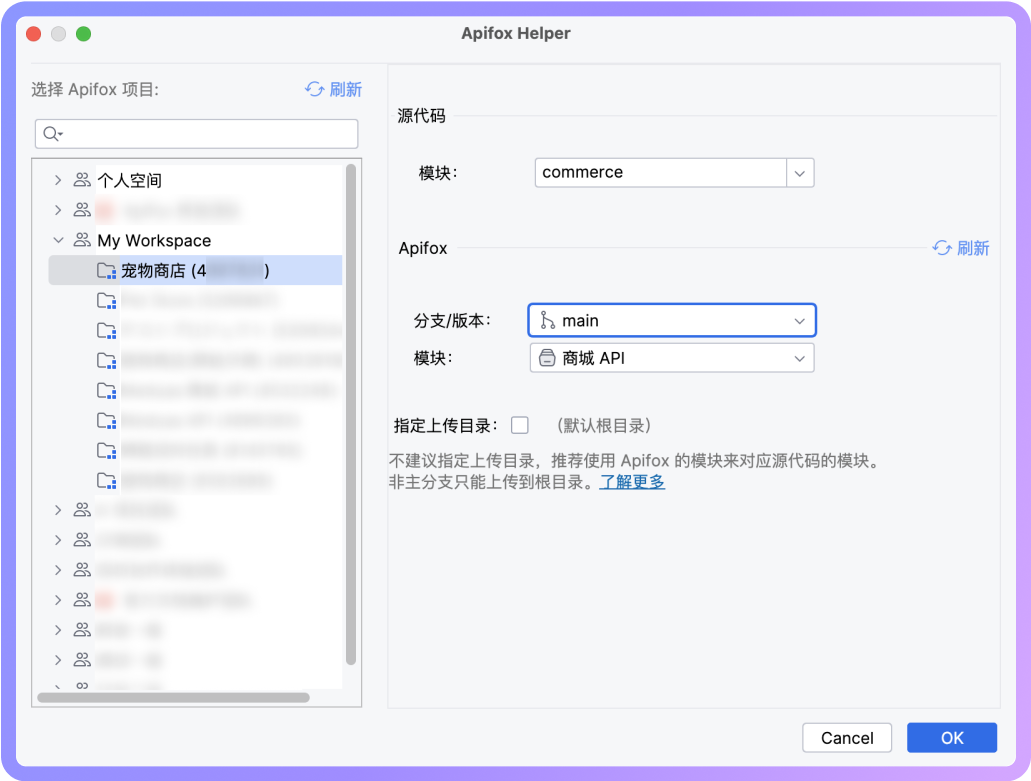
Task: Click the 宠物商店 project folder icon
Action: 107,270
